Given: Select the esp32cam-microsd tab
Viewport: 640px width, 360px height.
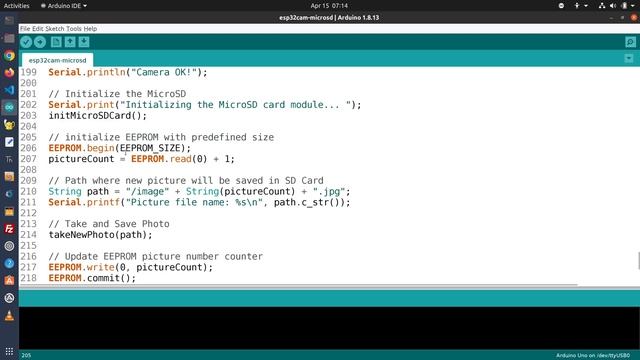Looking at the screenshot, I should pos(58,60).
